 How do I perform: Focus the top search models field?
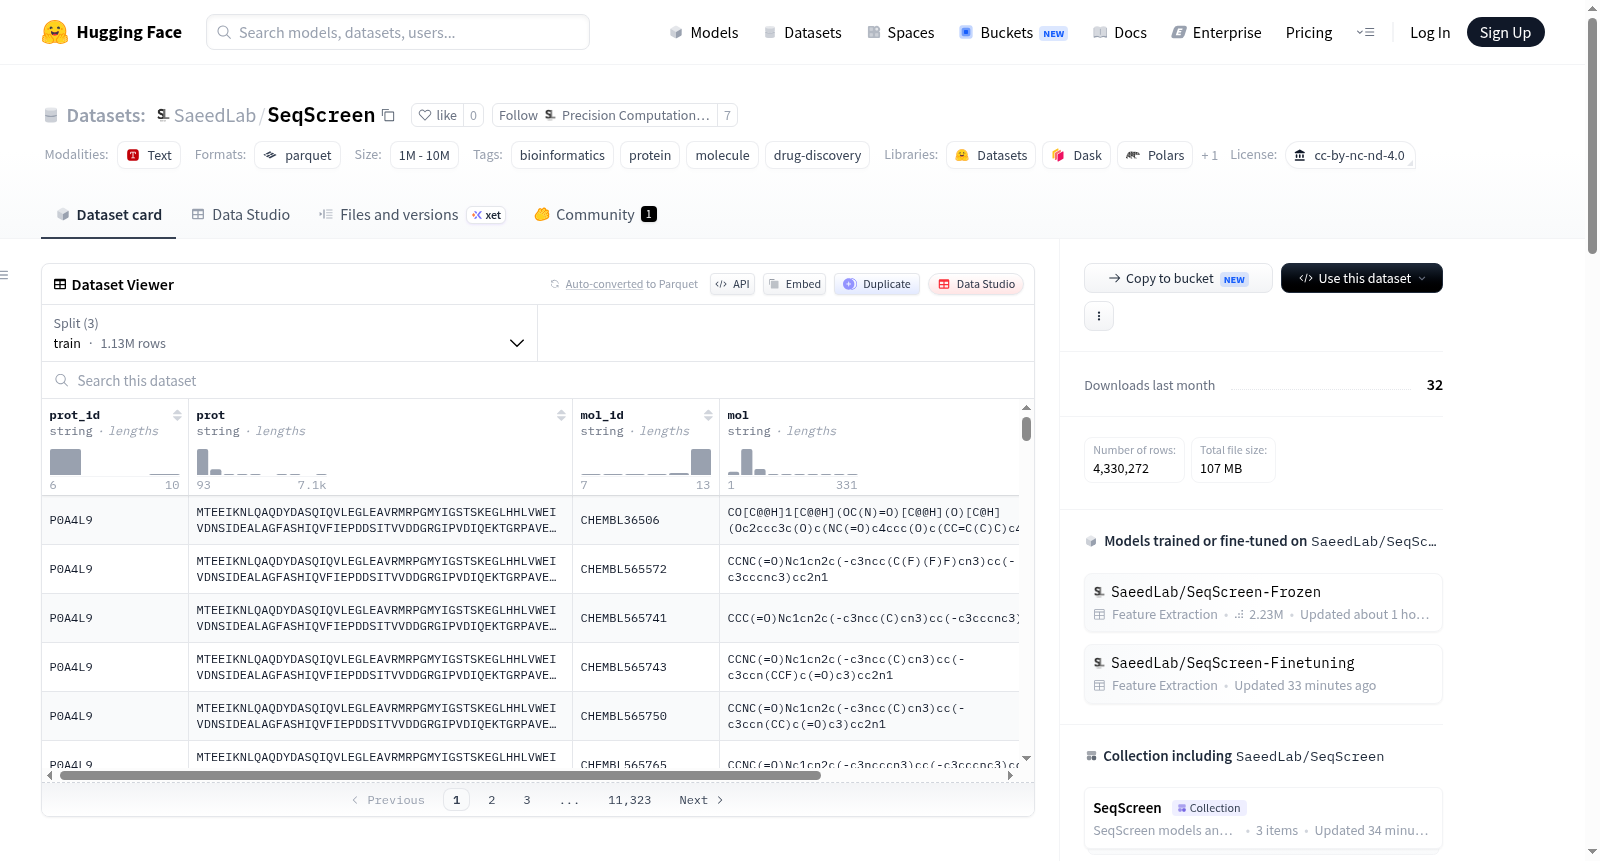click(x=398, y=32)
